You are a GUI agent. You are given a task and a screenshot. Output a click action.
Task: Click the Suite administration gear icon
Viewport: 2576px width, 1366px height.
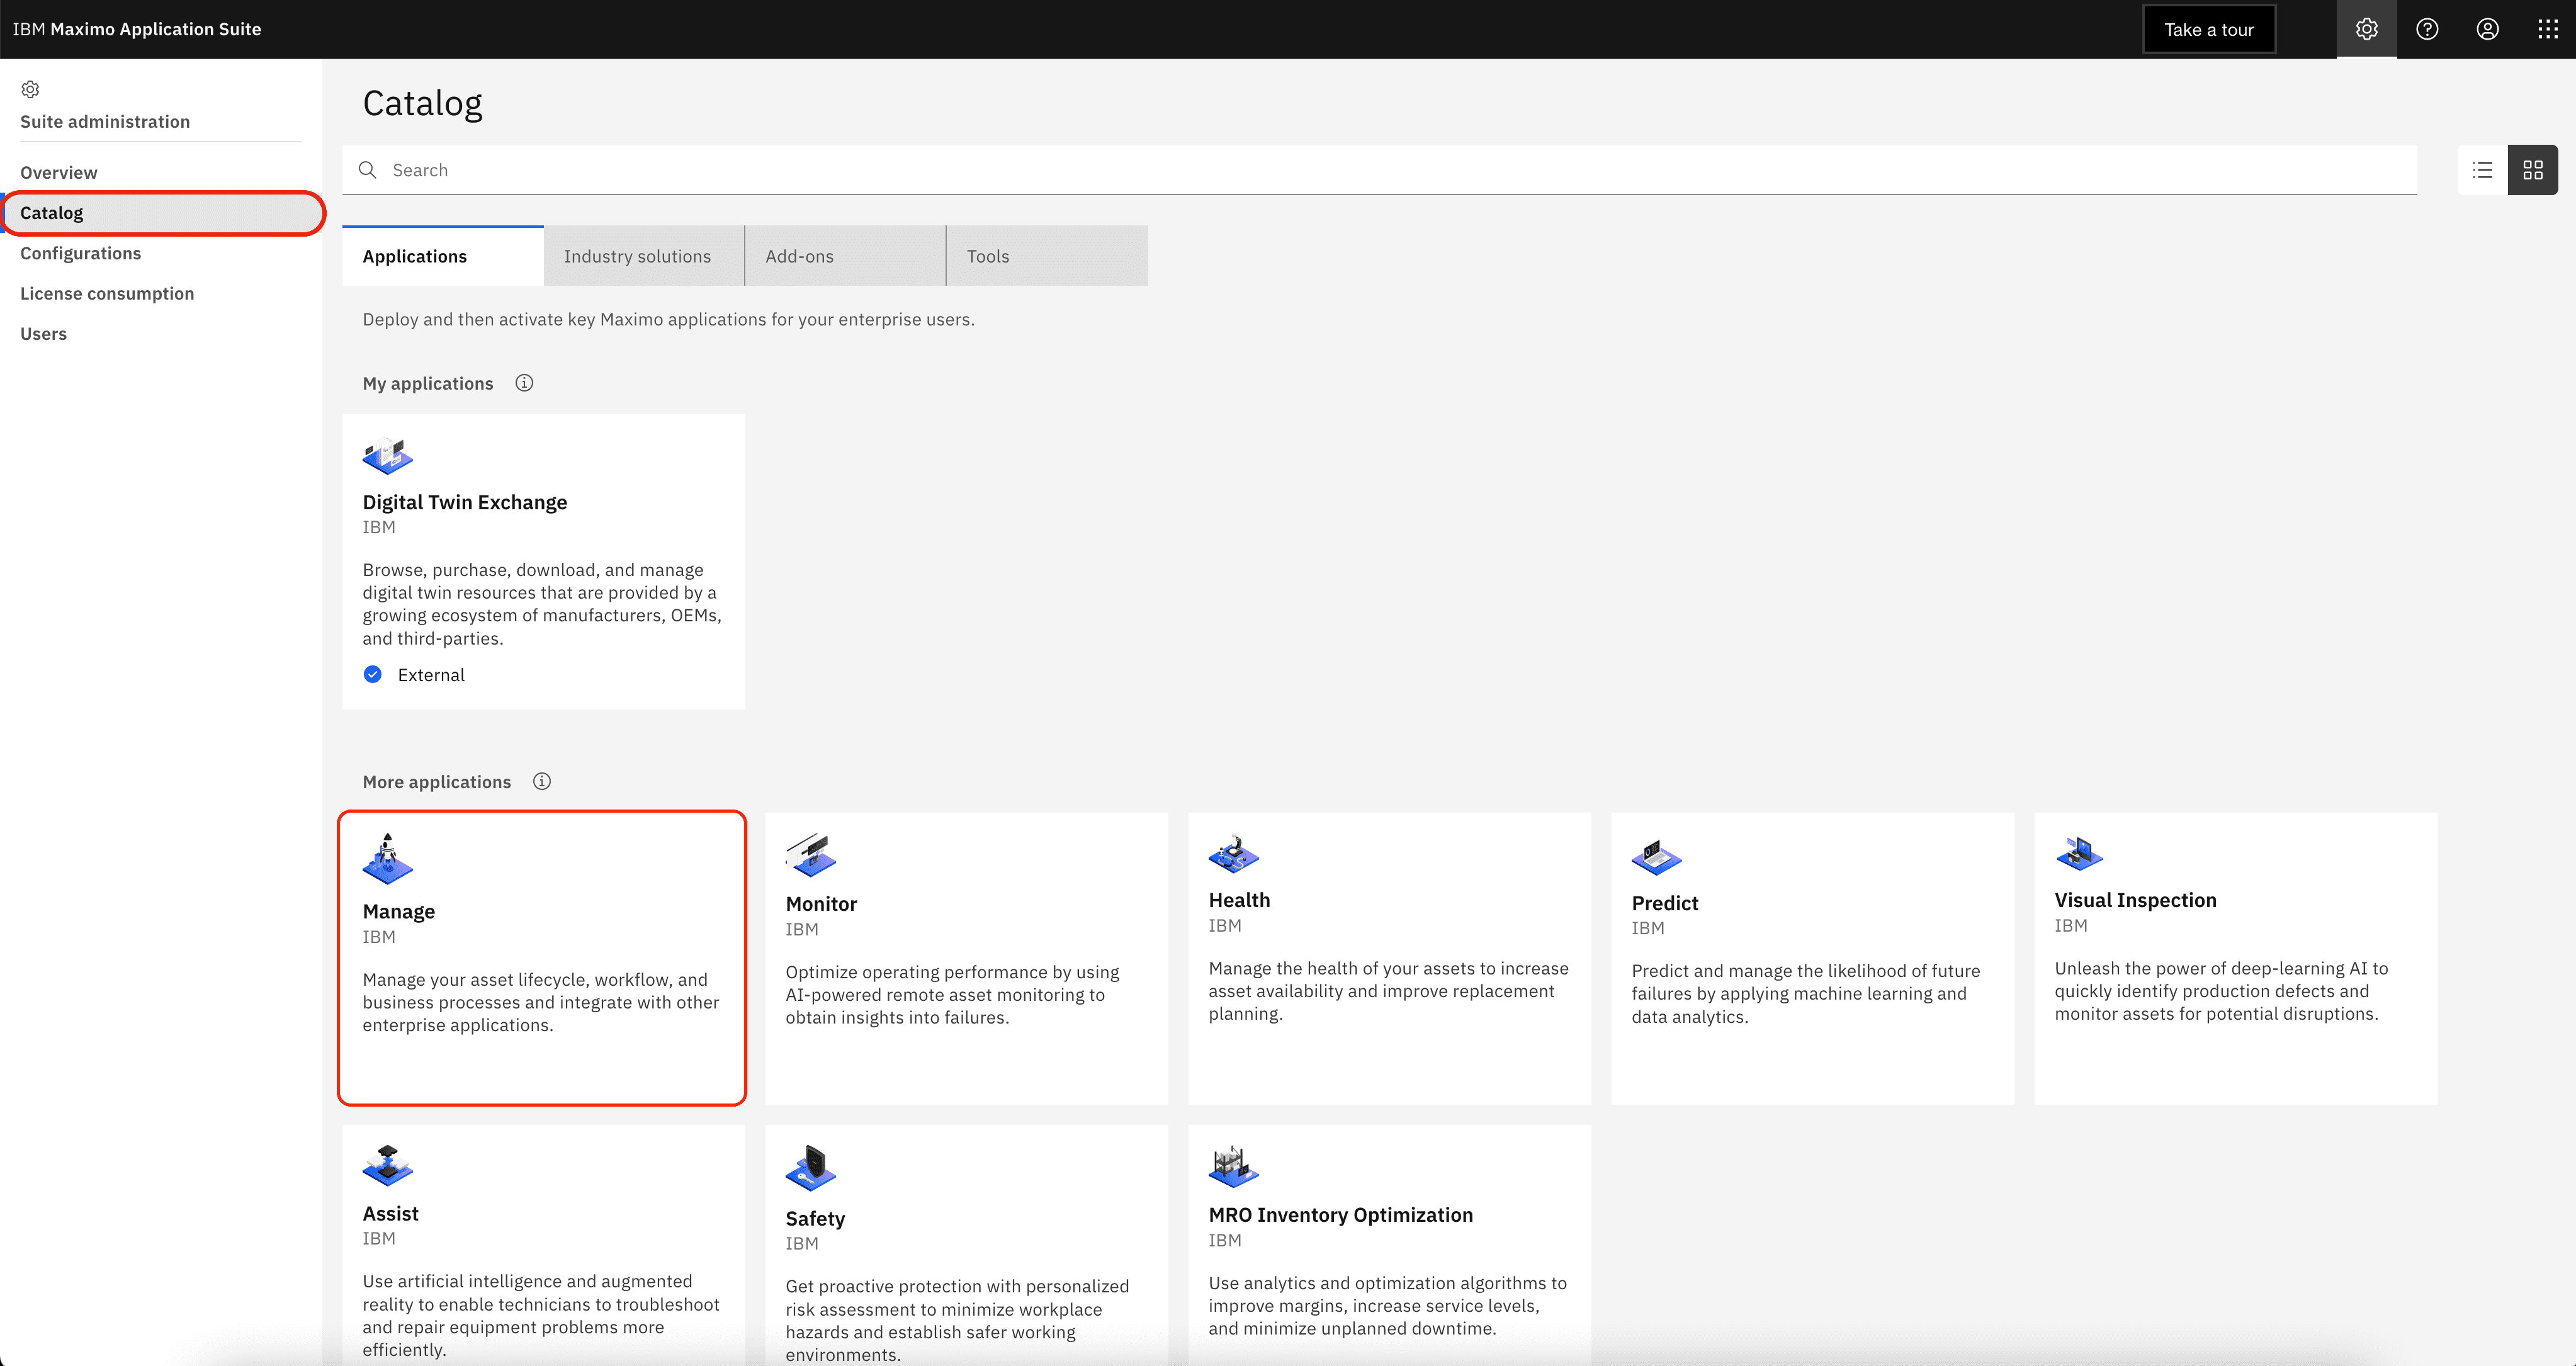pyautogui.click(x=30, y=89)
